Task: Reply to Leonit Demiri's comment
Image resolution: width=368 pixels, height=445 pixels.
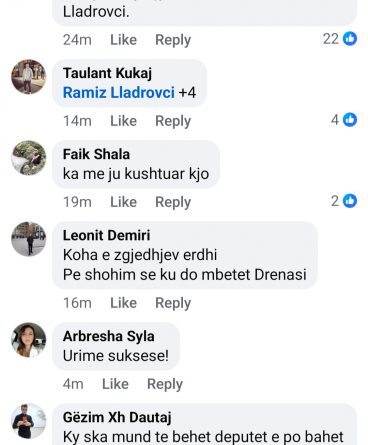Action: (x=173, y=303)
